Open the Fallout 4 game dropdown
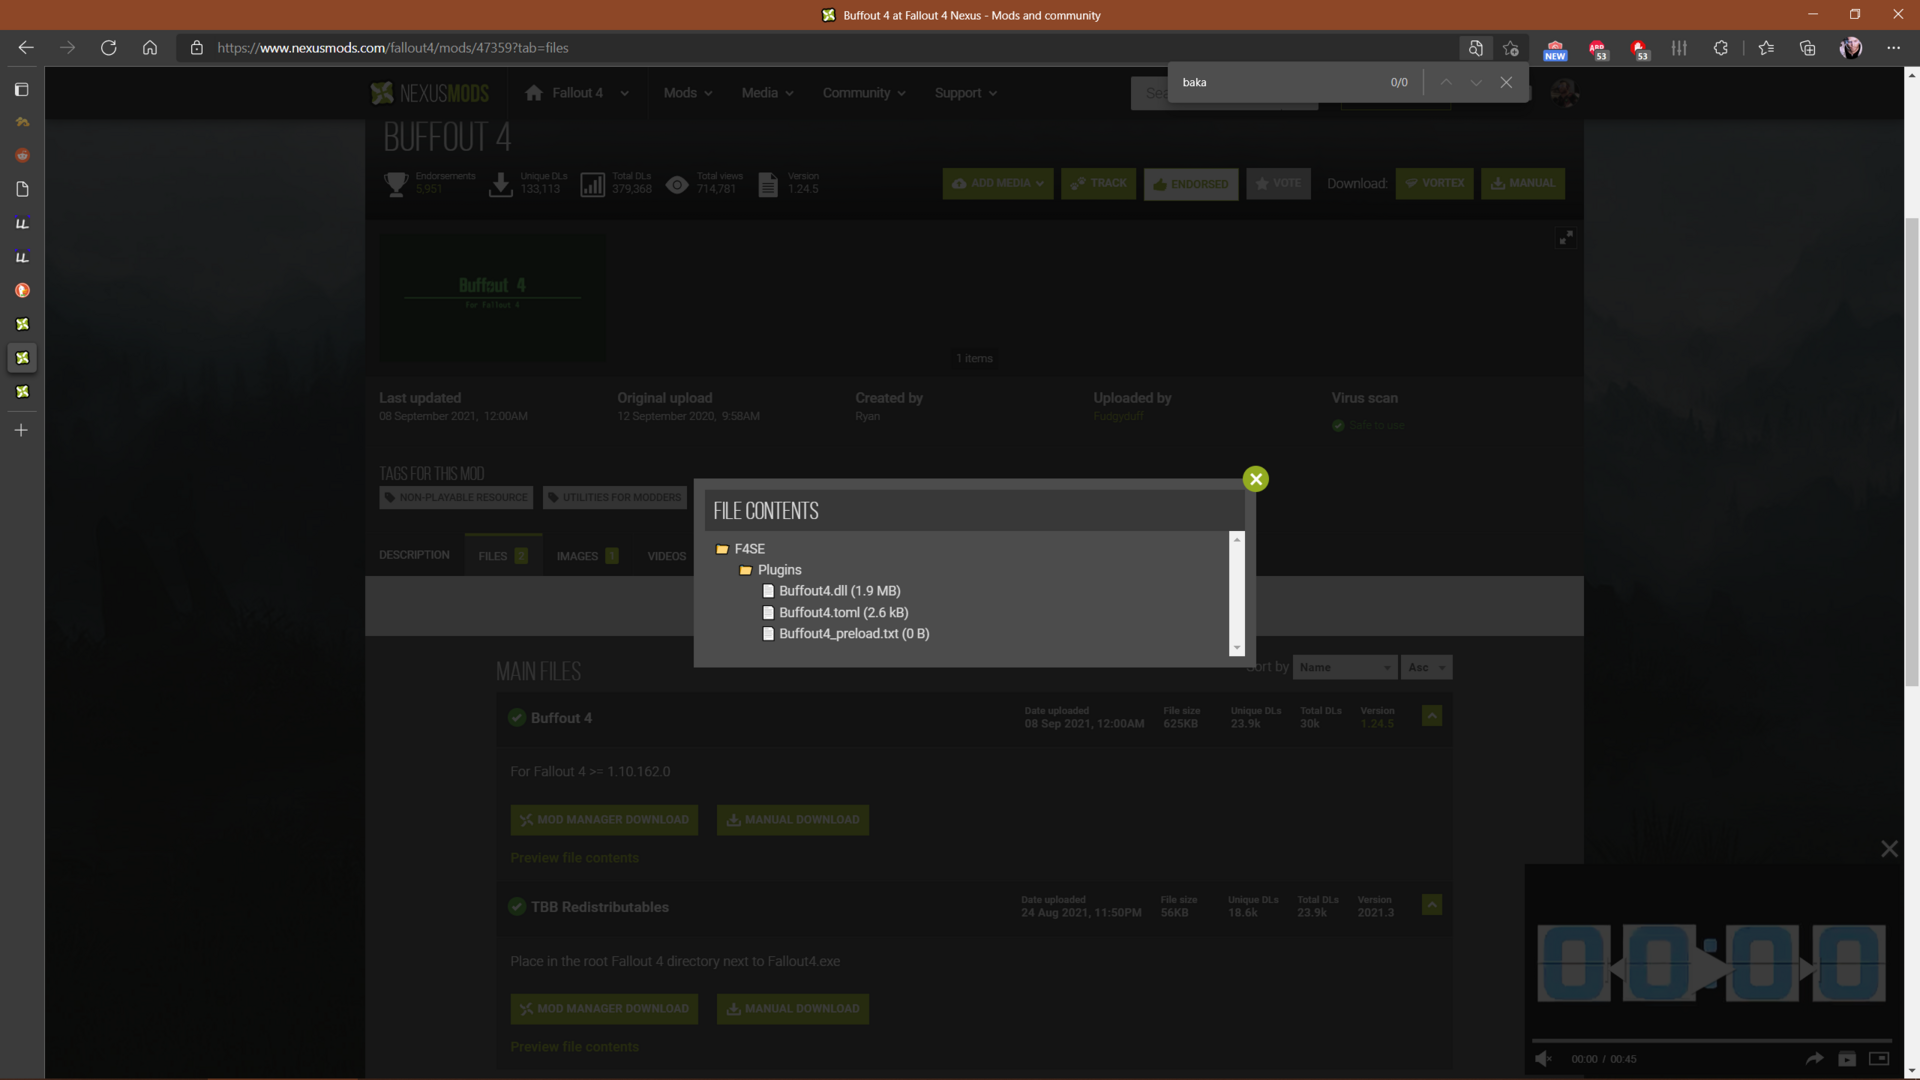Viewport: 1920px width, 1080px height. coord(577,93)
